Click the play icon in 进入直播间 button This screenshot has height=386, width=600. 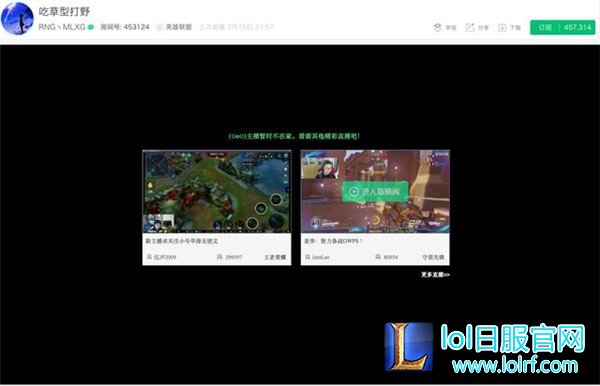[x=354, y=191]
